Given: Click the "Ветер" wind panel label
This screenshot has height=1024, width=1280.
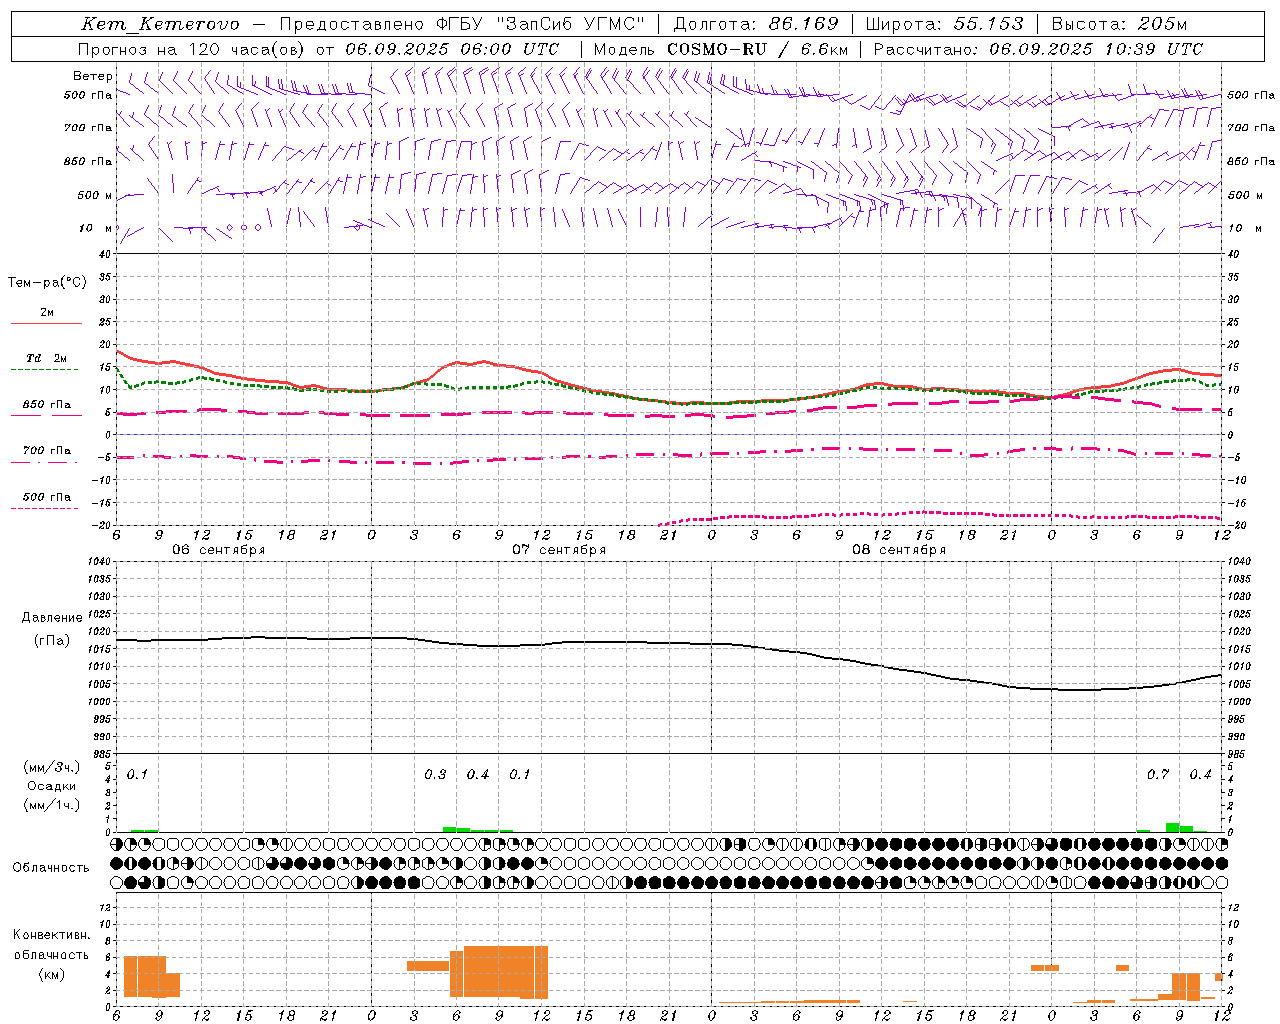Looking at the screenshot, I should click(92, 76).
